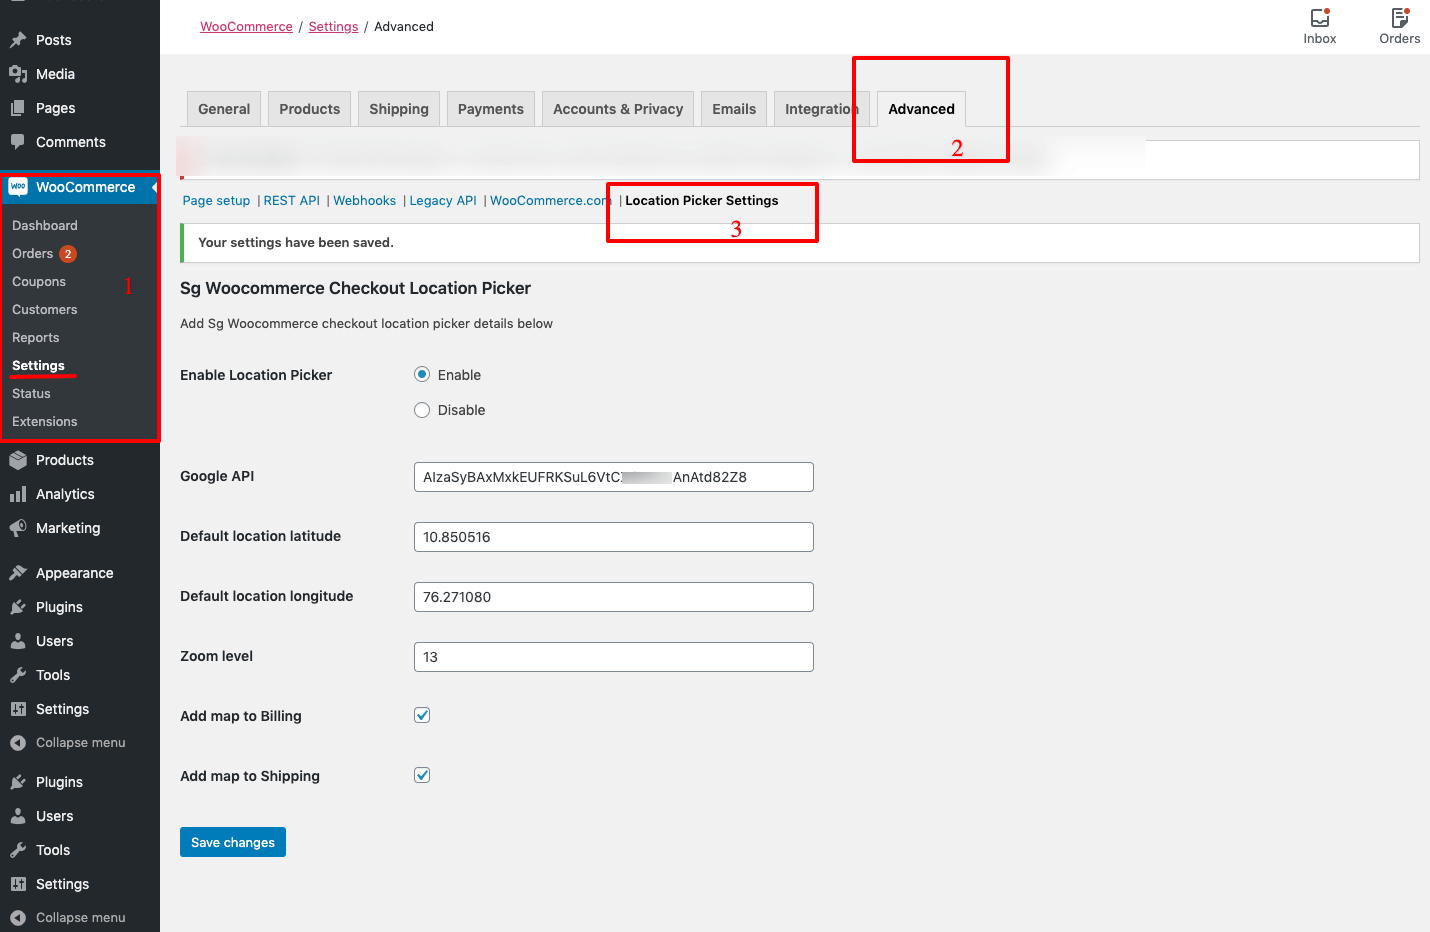Click the Appearance paintbrush icon

(18, 573)
